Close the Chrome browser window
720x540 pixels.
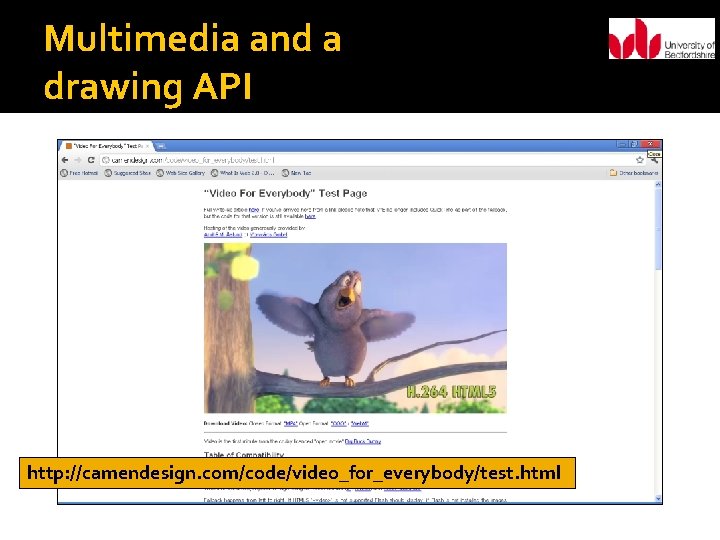pos(650,144)
